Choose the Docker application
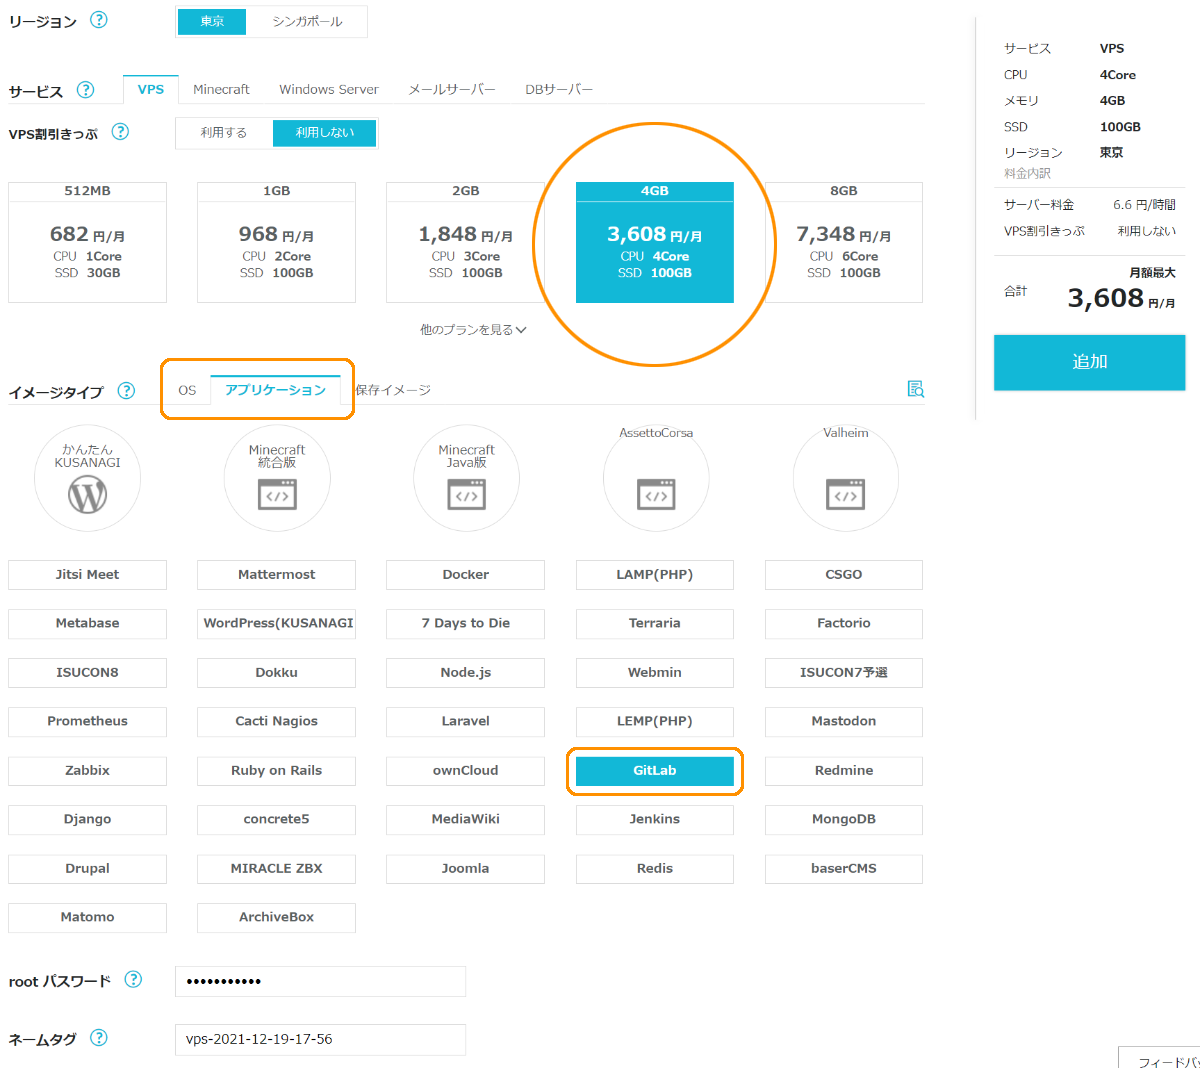The image size is (1200, 1068). pyautogui.click(x=466, y=575)
